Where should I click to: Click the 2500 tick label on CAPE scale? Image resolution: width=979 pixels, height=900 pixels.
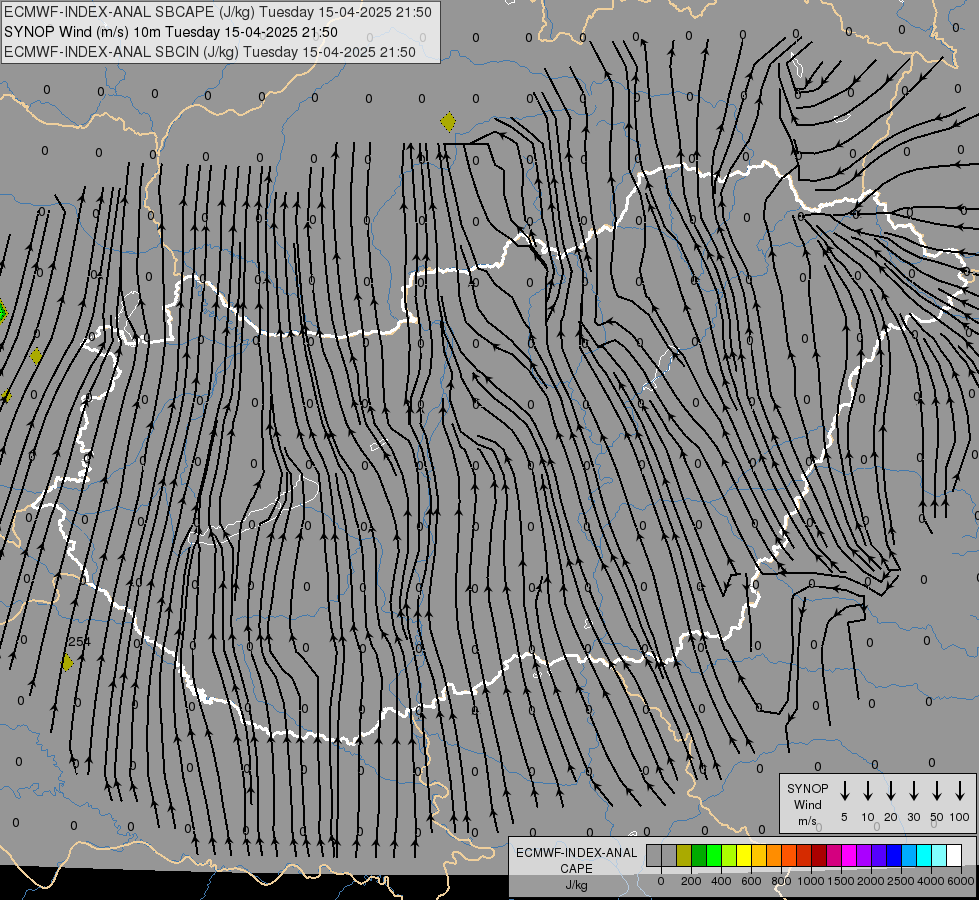tap(901, 881)
